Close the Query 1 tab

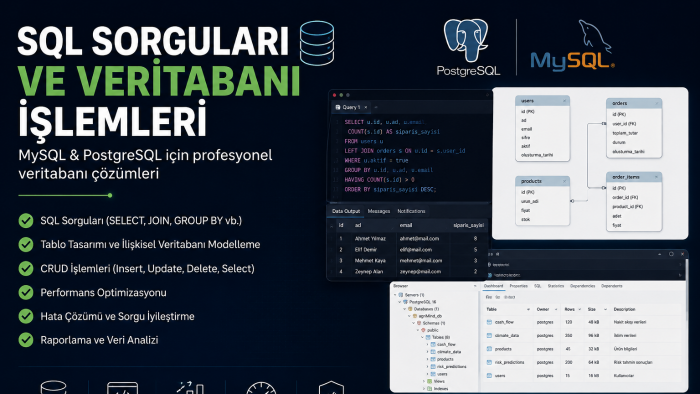366,107
